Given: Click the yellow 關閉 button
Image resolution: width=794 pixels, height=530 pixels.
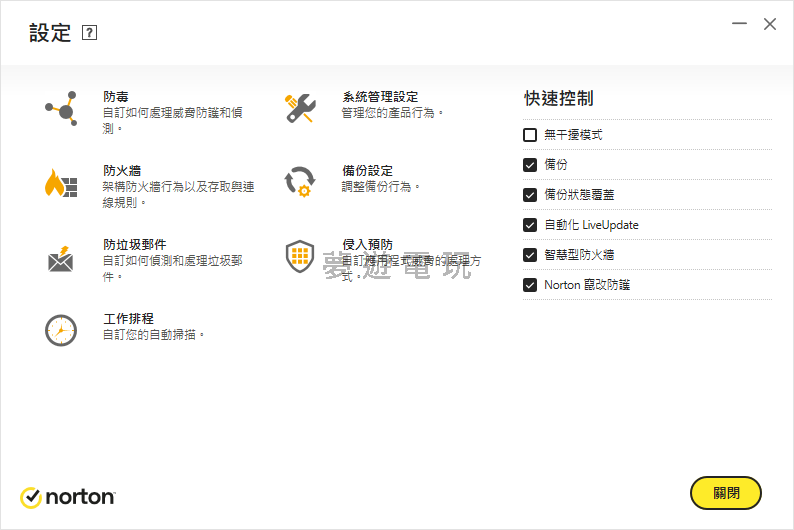Looking at the screenshot, I should (x=726, y=493).
